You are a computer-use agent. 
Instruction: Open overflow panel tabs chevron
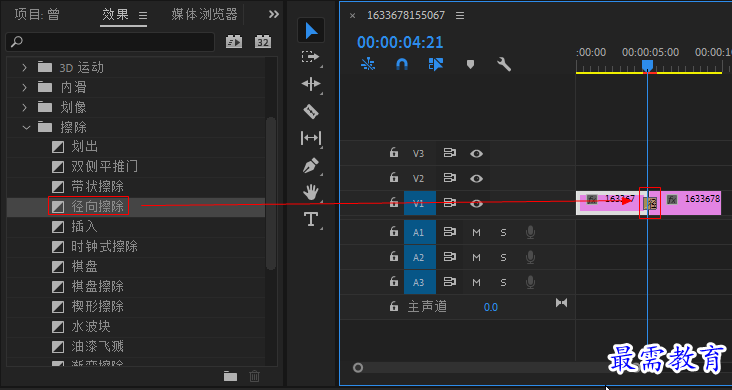click(x=274, y=14)
